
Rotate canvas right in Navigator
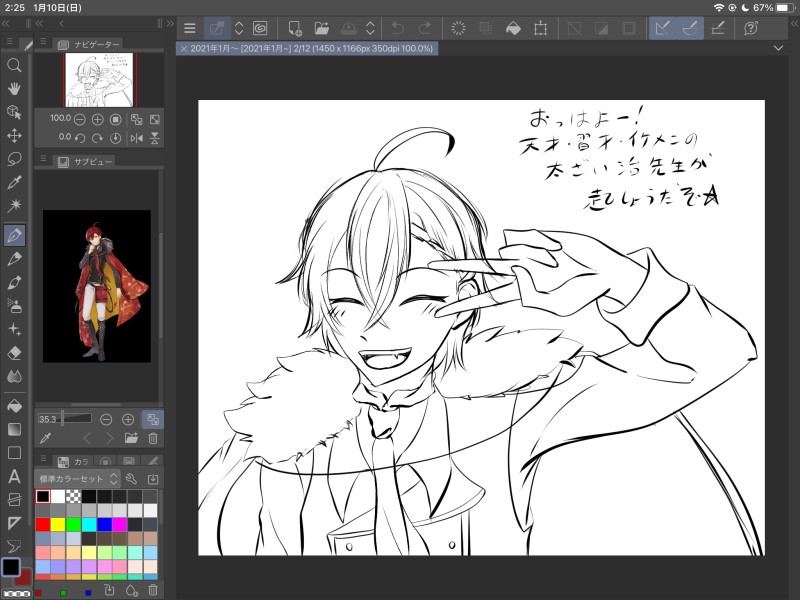(x=97, y=138)
